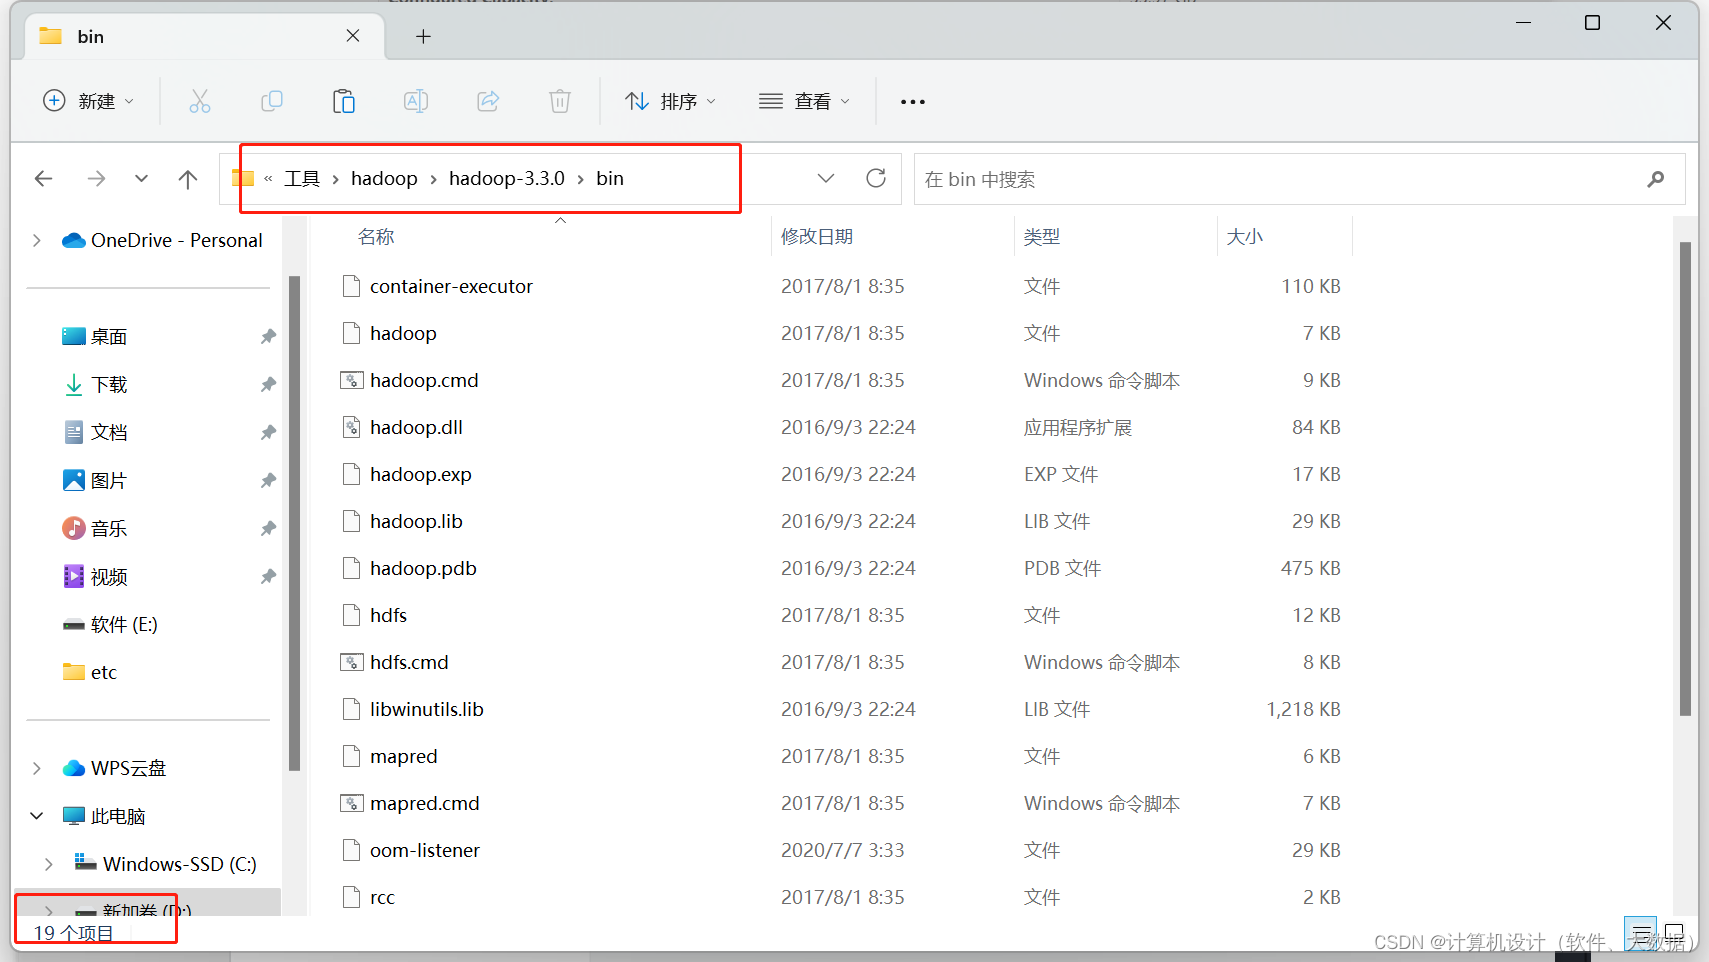This screenshot has height=962, width=1709.
Task: Click hadoop in address breadcrumb
Action: [x=384, y=179]
